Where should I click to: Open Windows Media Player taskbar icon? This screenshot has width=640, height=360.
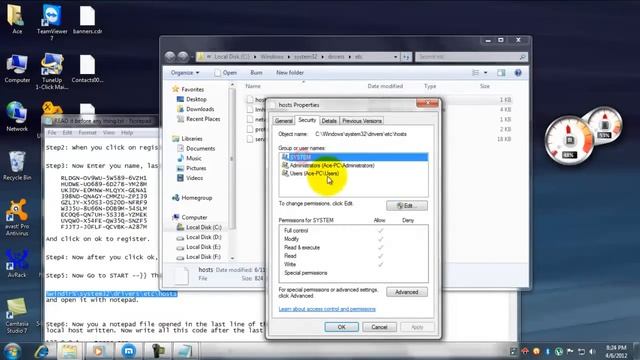point(99,351)
